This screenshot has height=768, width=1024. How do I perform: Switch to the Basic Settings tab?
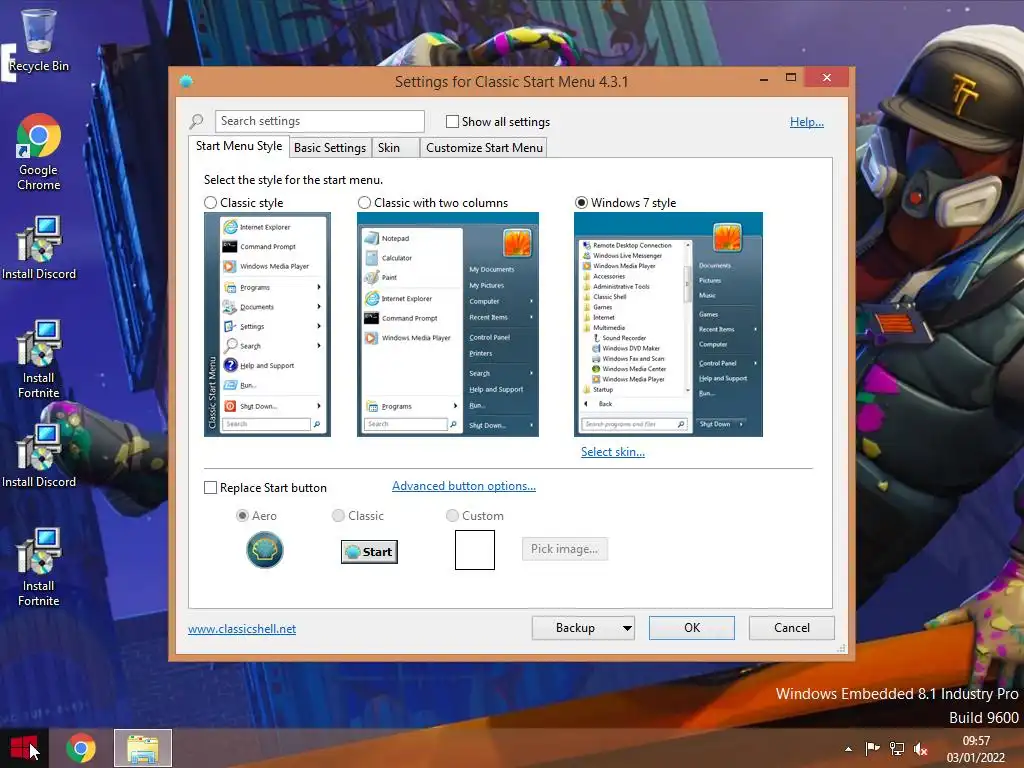(x=330, y=148)
